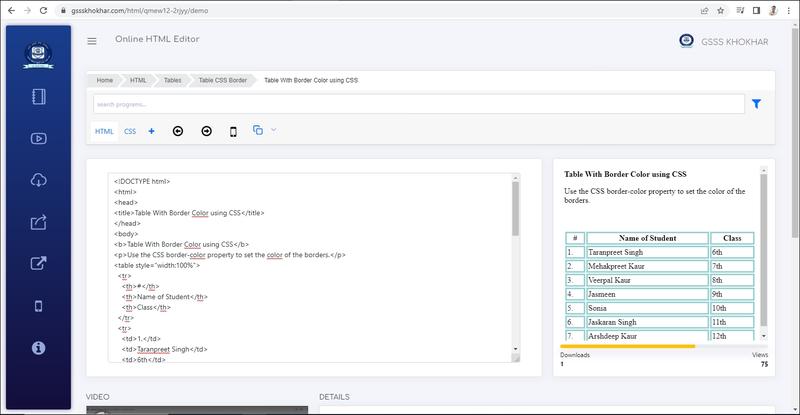Go to next program with right arrow
This screenshot has height=415, width=800.
(206, 131)
